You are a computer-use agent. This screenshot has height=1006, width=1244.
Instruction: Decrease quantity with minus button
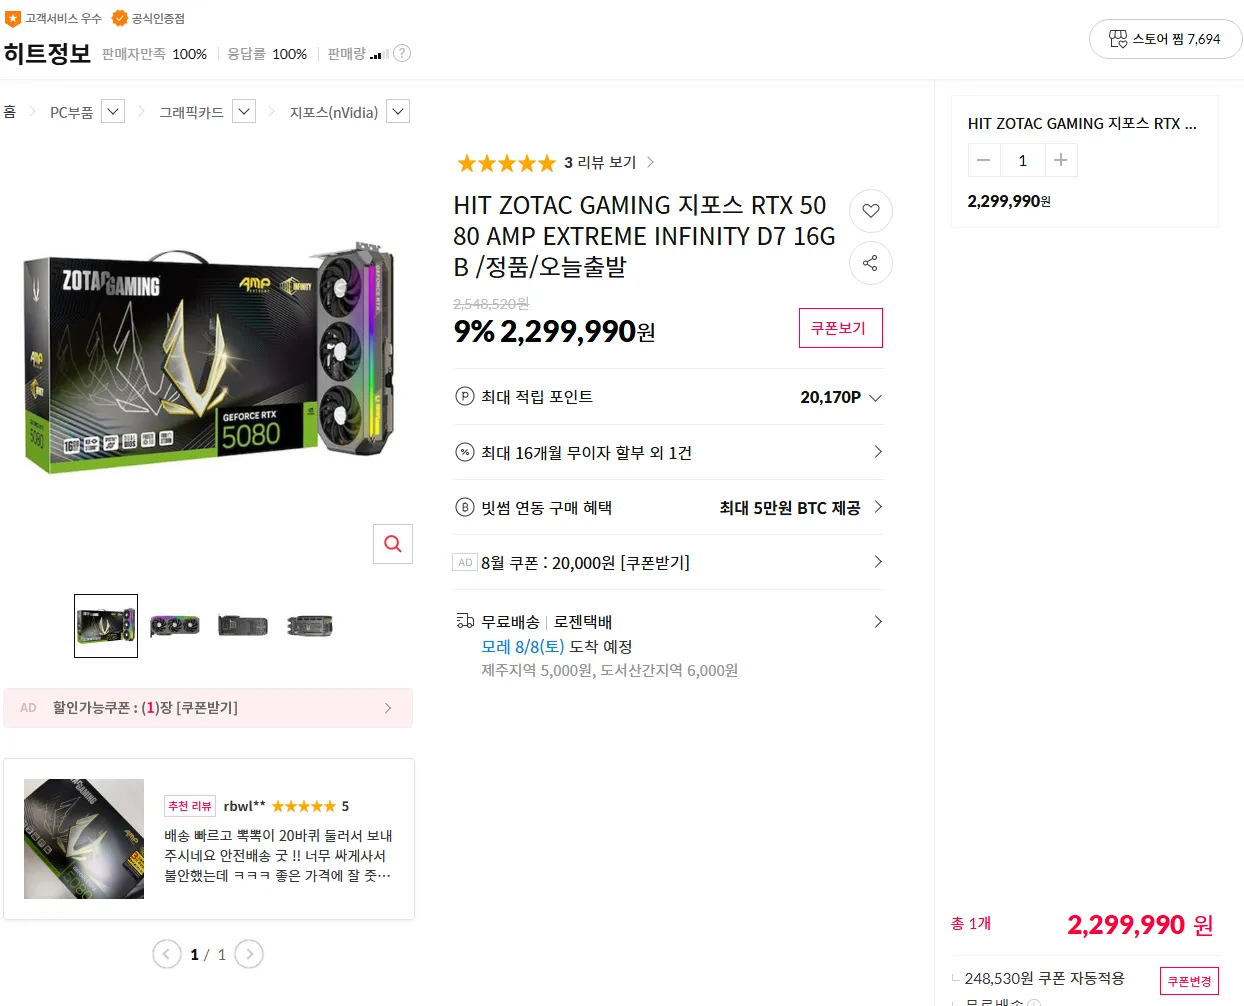click(x=984, y=160)
